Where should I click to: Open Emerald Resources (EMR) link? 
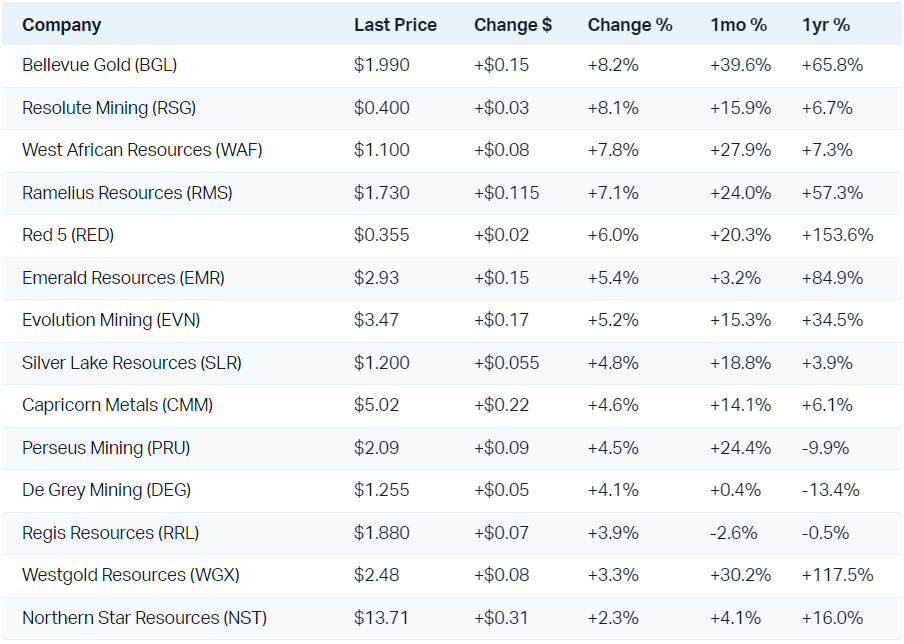123,278
